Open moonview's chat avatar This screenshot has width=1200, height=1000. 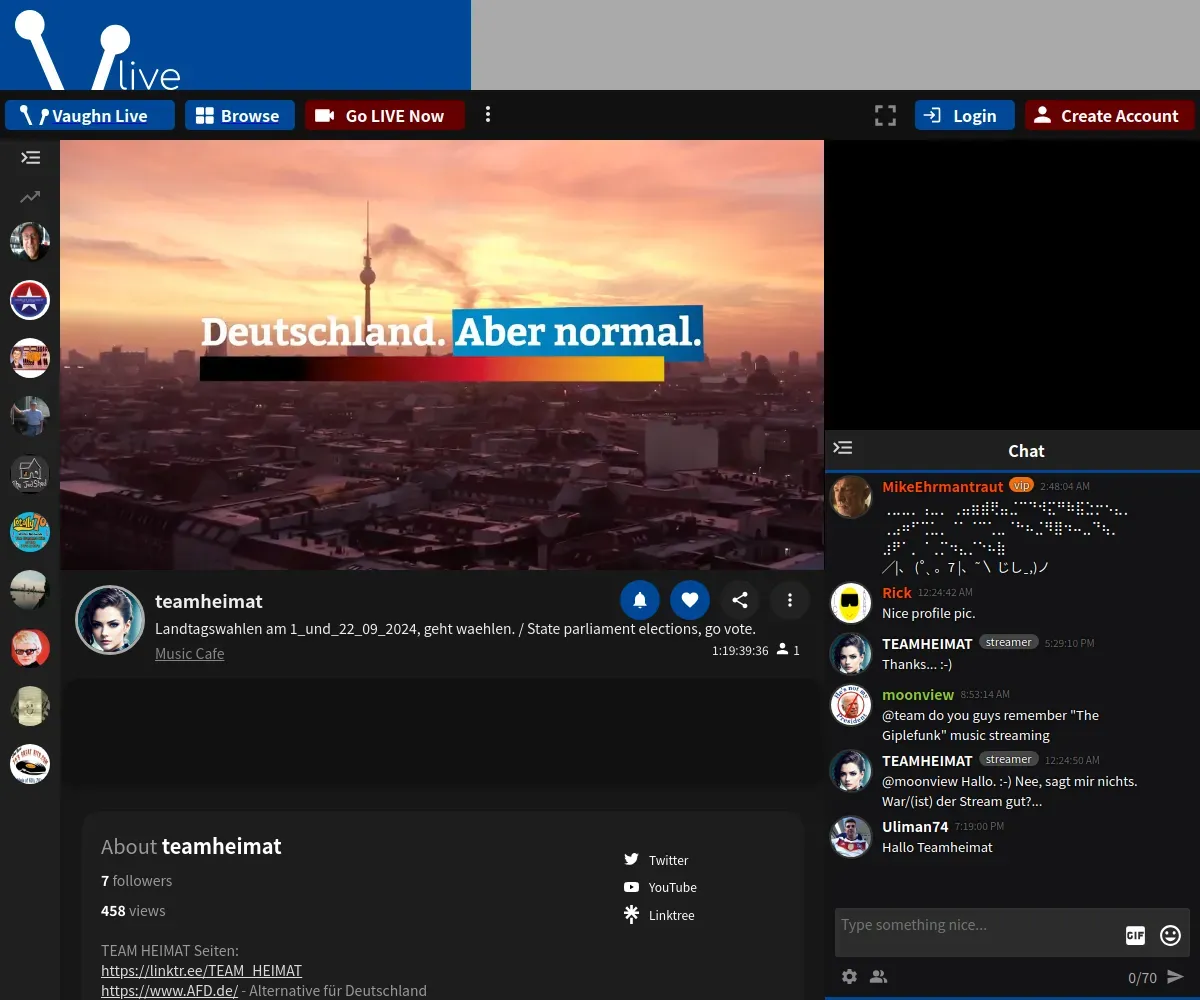point(851,705)
